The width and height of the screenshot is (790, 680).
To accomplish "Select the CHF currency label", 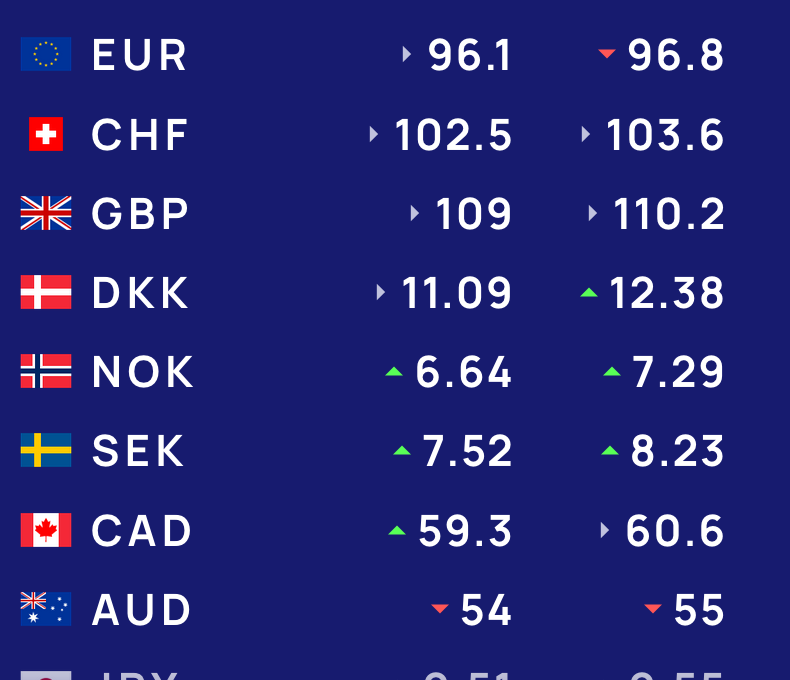I will 140,135.
